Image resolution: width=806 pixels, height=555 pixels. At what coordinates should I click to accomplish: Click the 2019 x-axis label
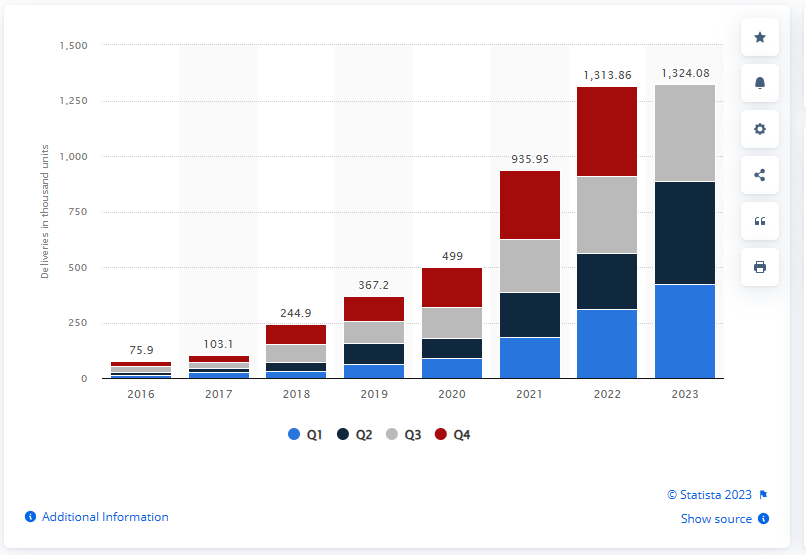(374, 394)
